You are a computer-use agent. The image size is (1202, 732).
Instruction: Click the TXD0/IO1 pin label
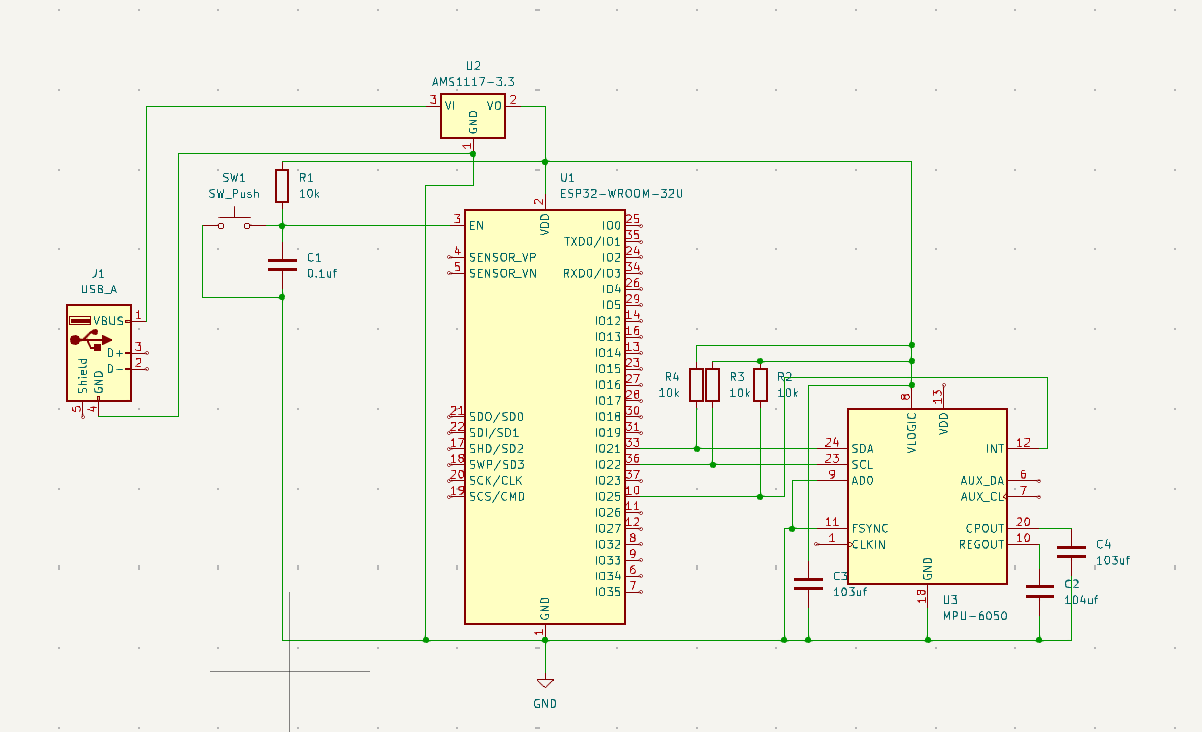coord(593,242)
